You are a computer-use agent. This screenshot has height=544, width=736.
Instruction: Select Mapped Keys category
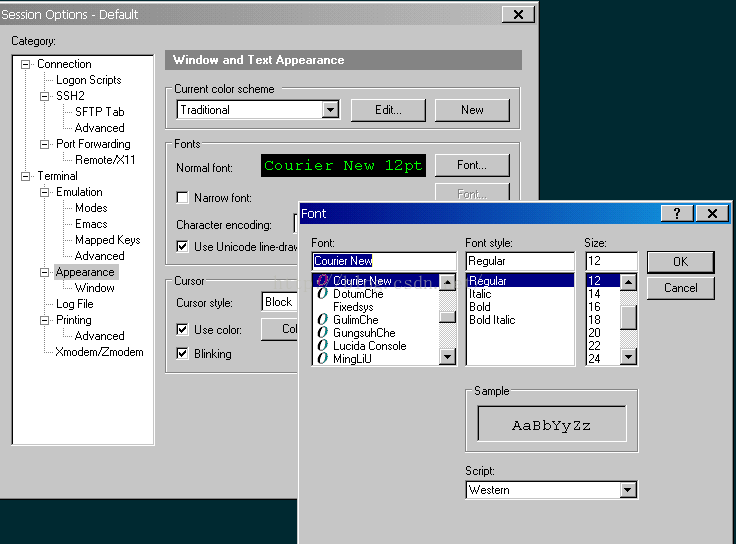(x=107, y=240)
